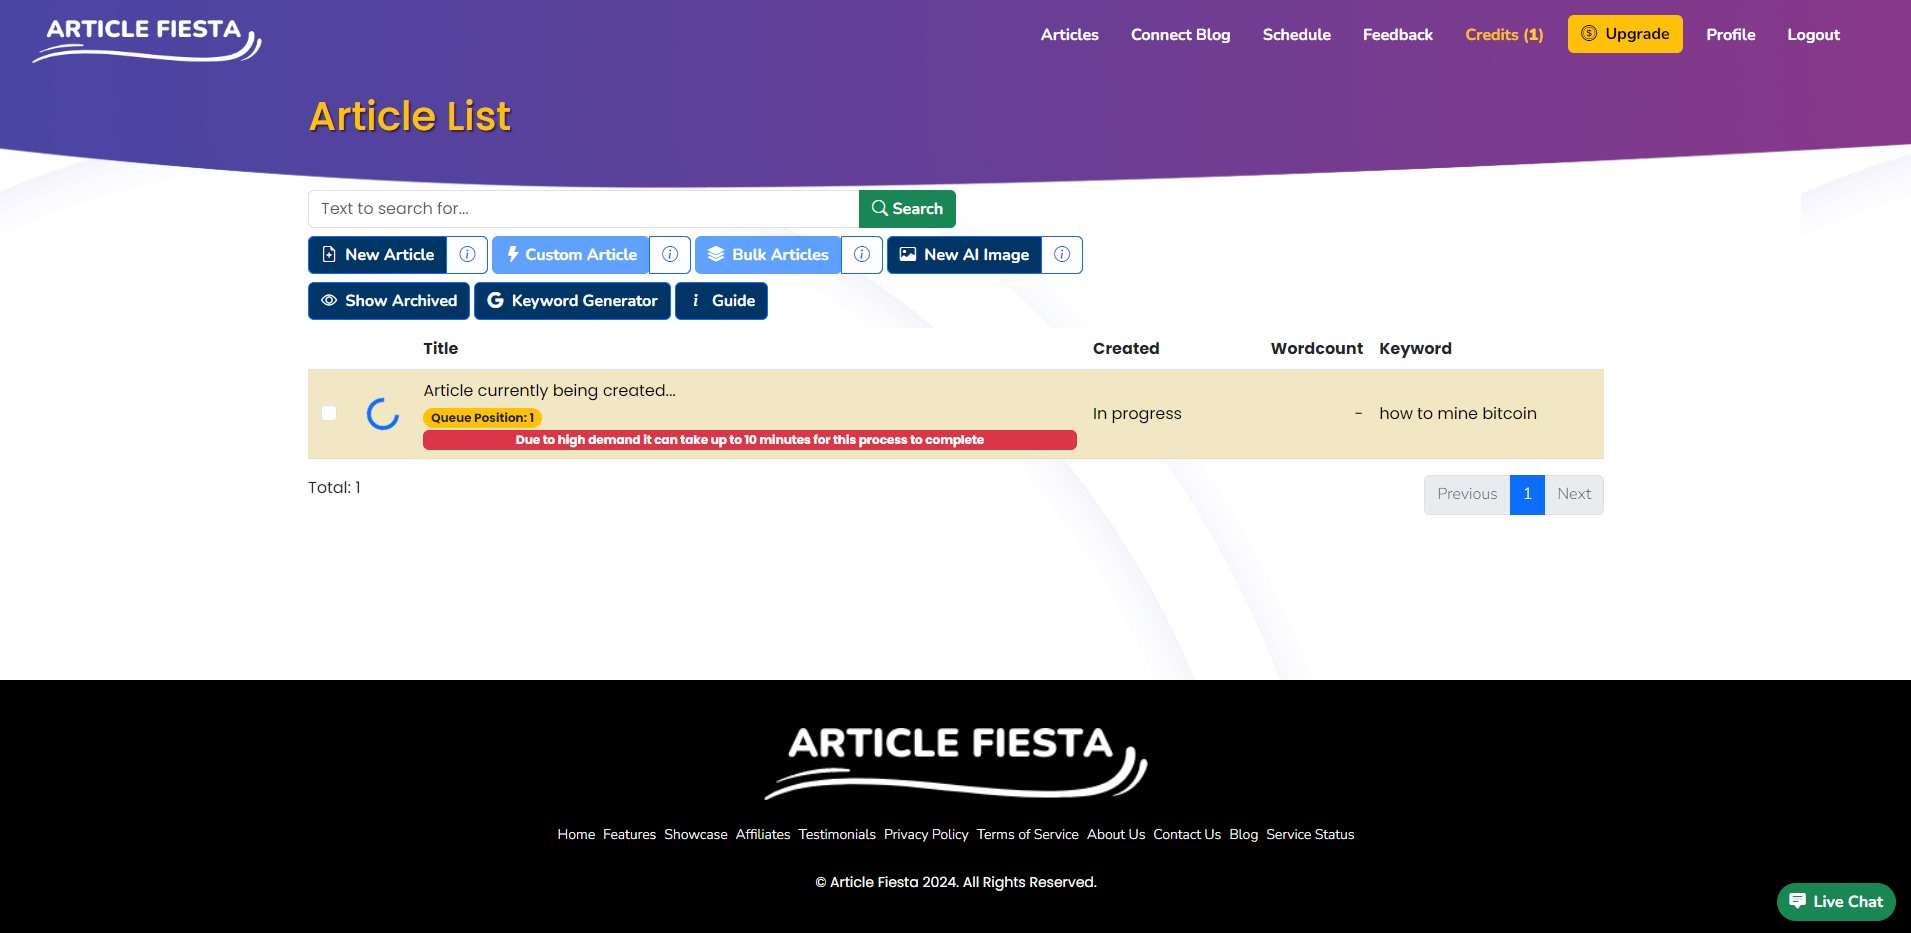Screen dimensions: 1911x933
Task: Select the checkbox for the in-progress article
Action: click(329, 413)
